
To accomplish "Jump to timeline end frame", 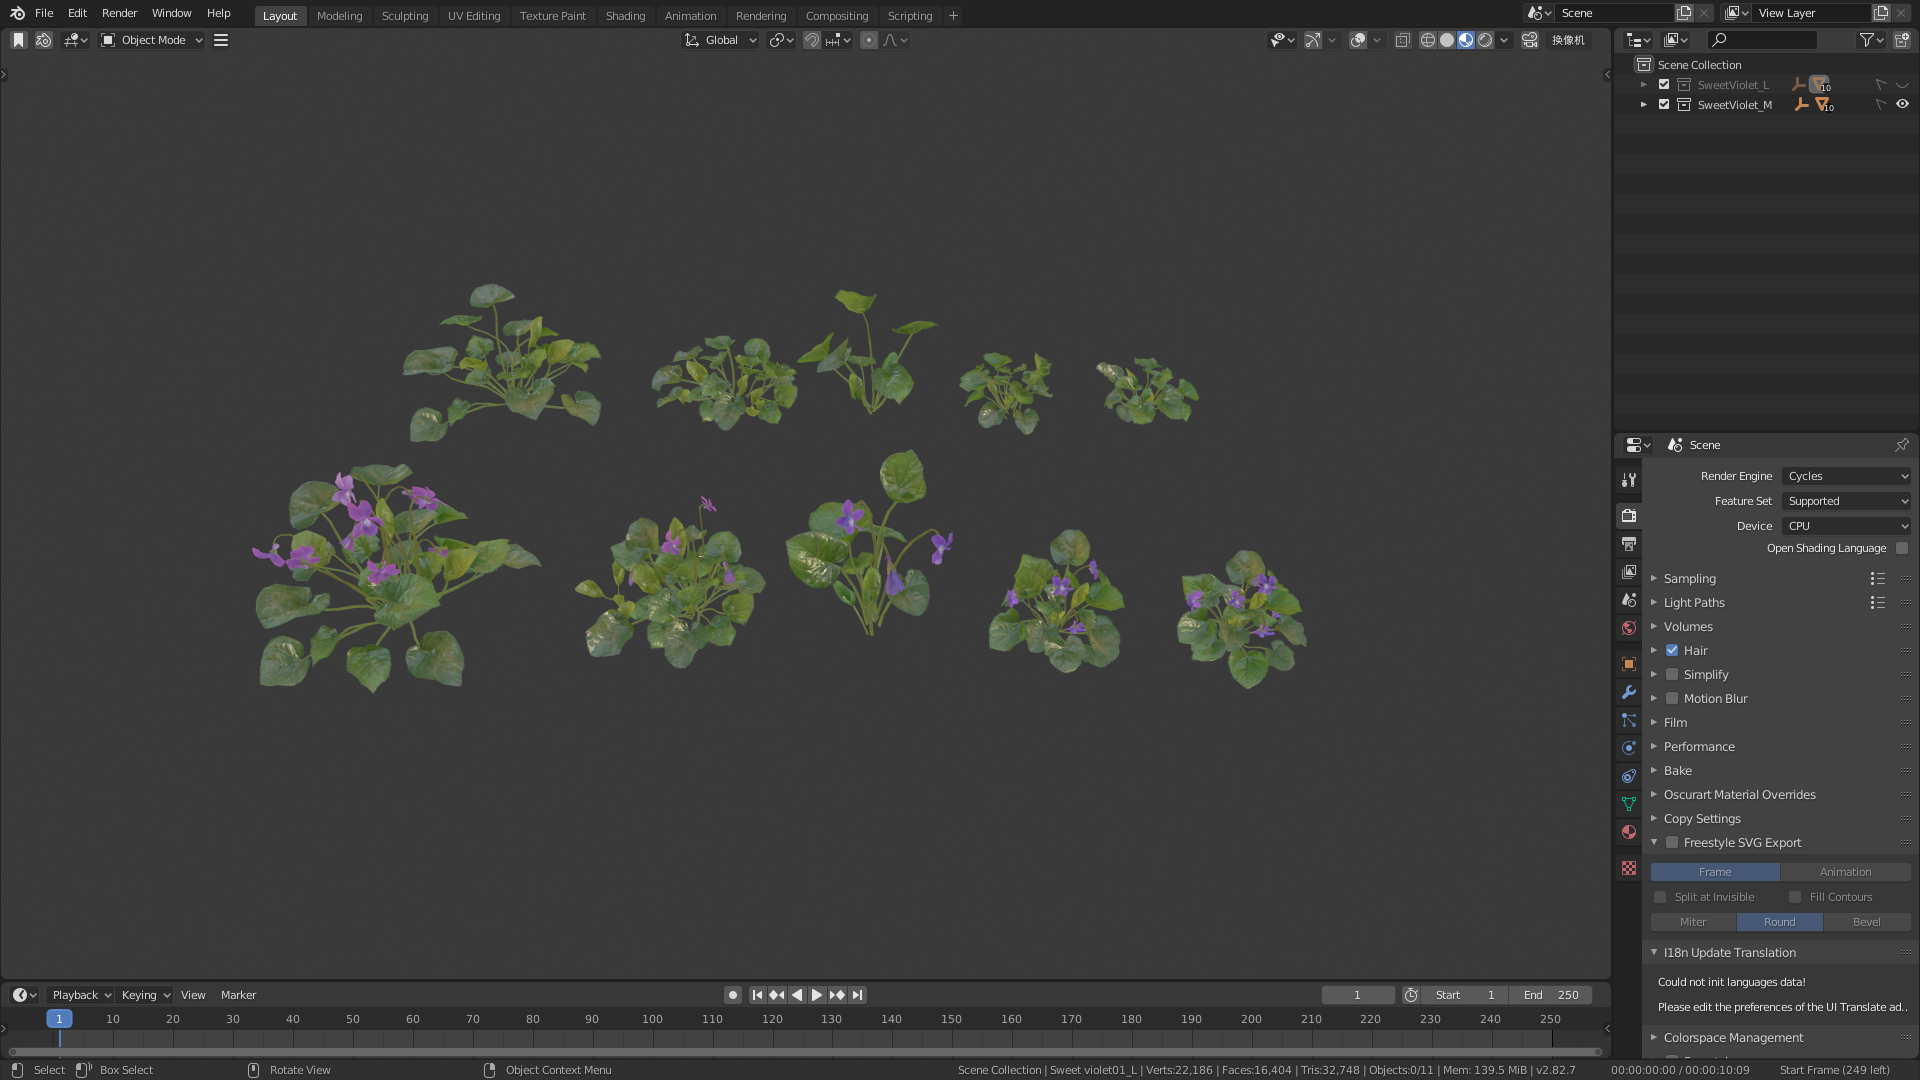I will coord(857,995).
